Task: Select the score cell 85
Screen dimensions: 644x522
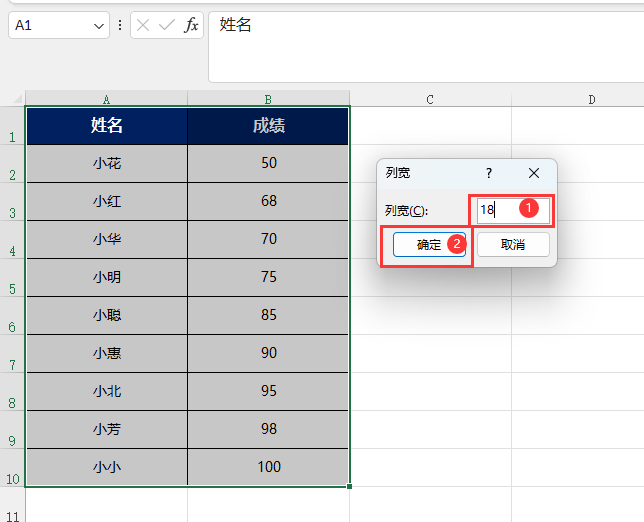Action: [x=268, y=315]
